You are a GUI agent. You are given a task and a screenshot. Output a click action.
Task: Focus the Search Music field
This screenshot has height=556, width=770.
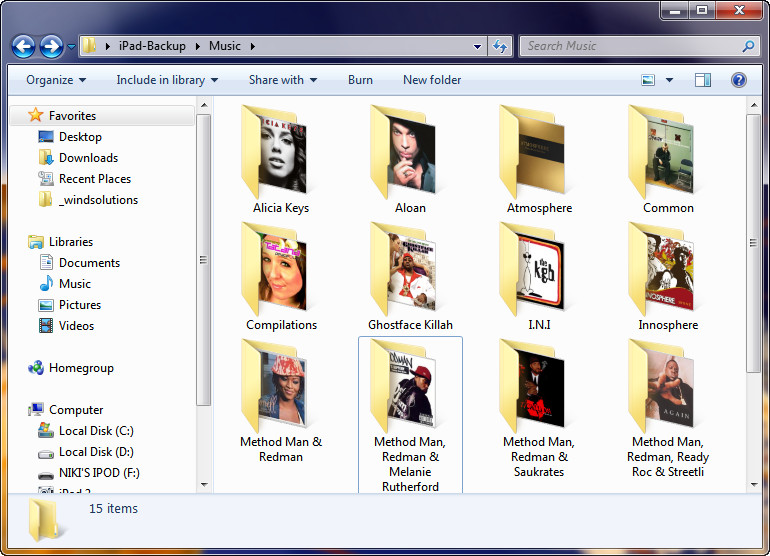(638, 46)
